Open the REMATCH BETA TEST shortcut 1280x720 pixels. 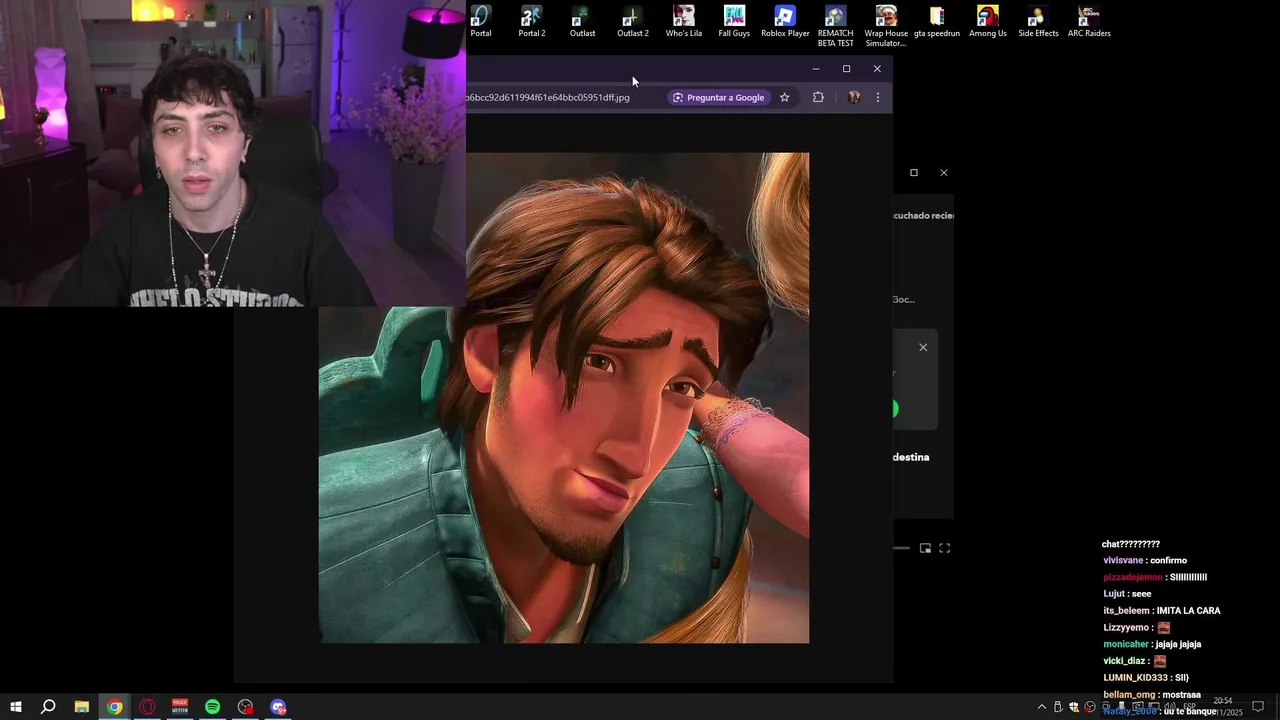[836, 26]
